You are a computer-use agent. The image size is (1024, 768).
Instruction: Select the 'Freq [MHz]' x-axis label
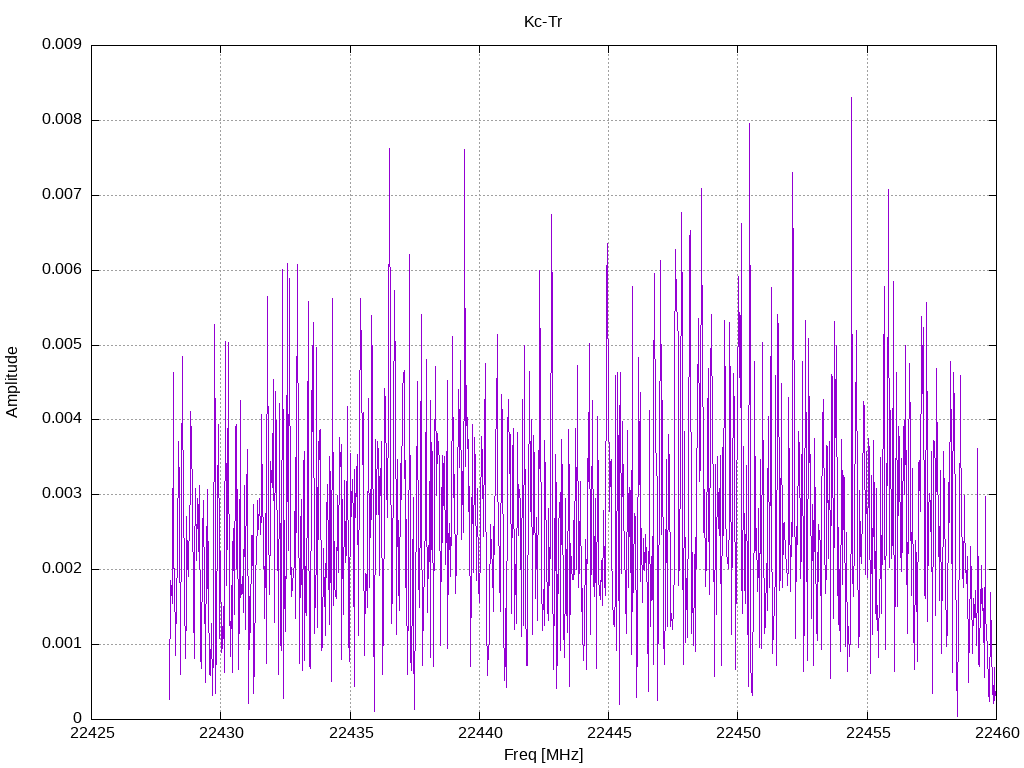pos(543,754)
